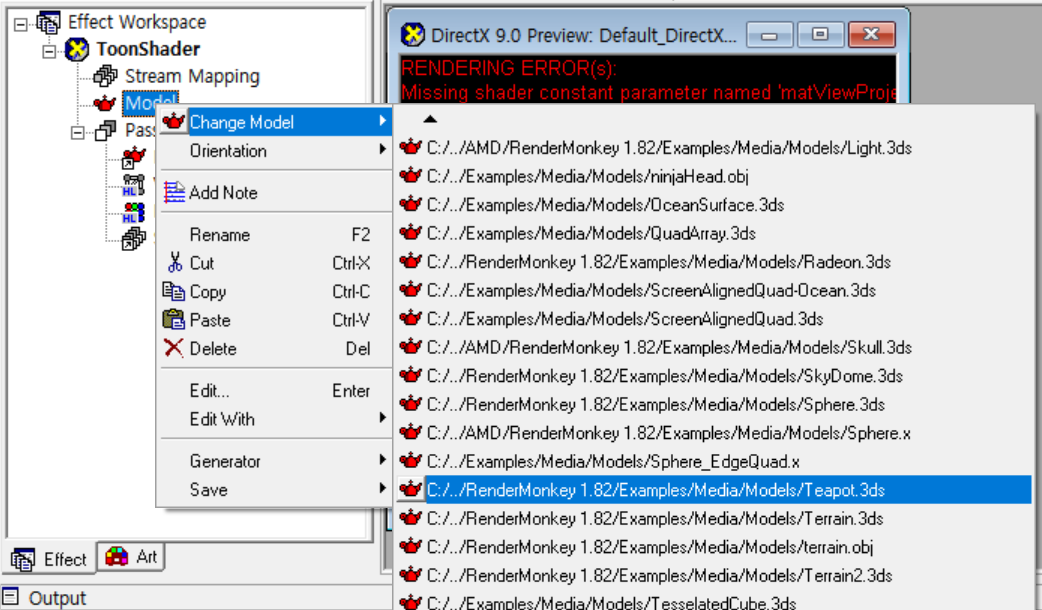1042x610 pixels.
Task: Select the terrain.obj model
Action: [712, 547]
